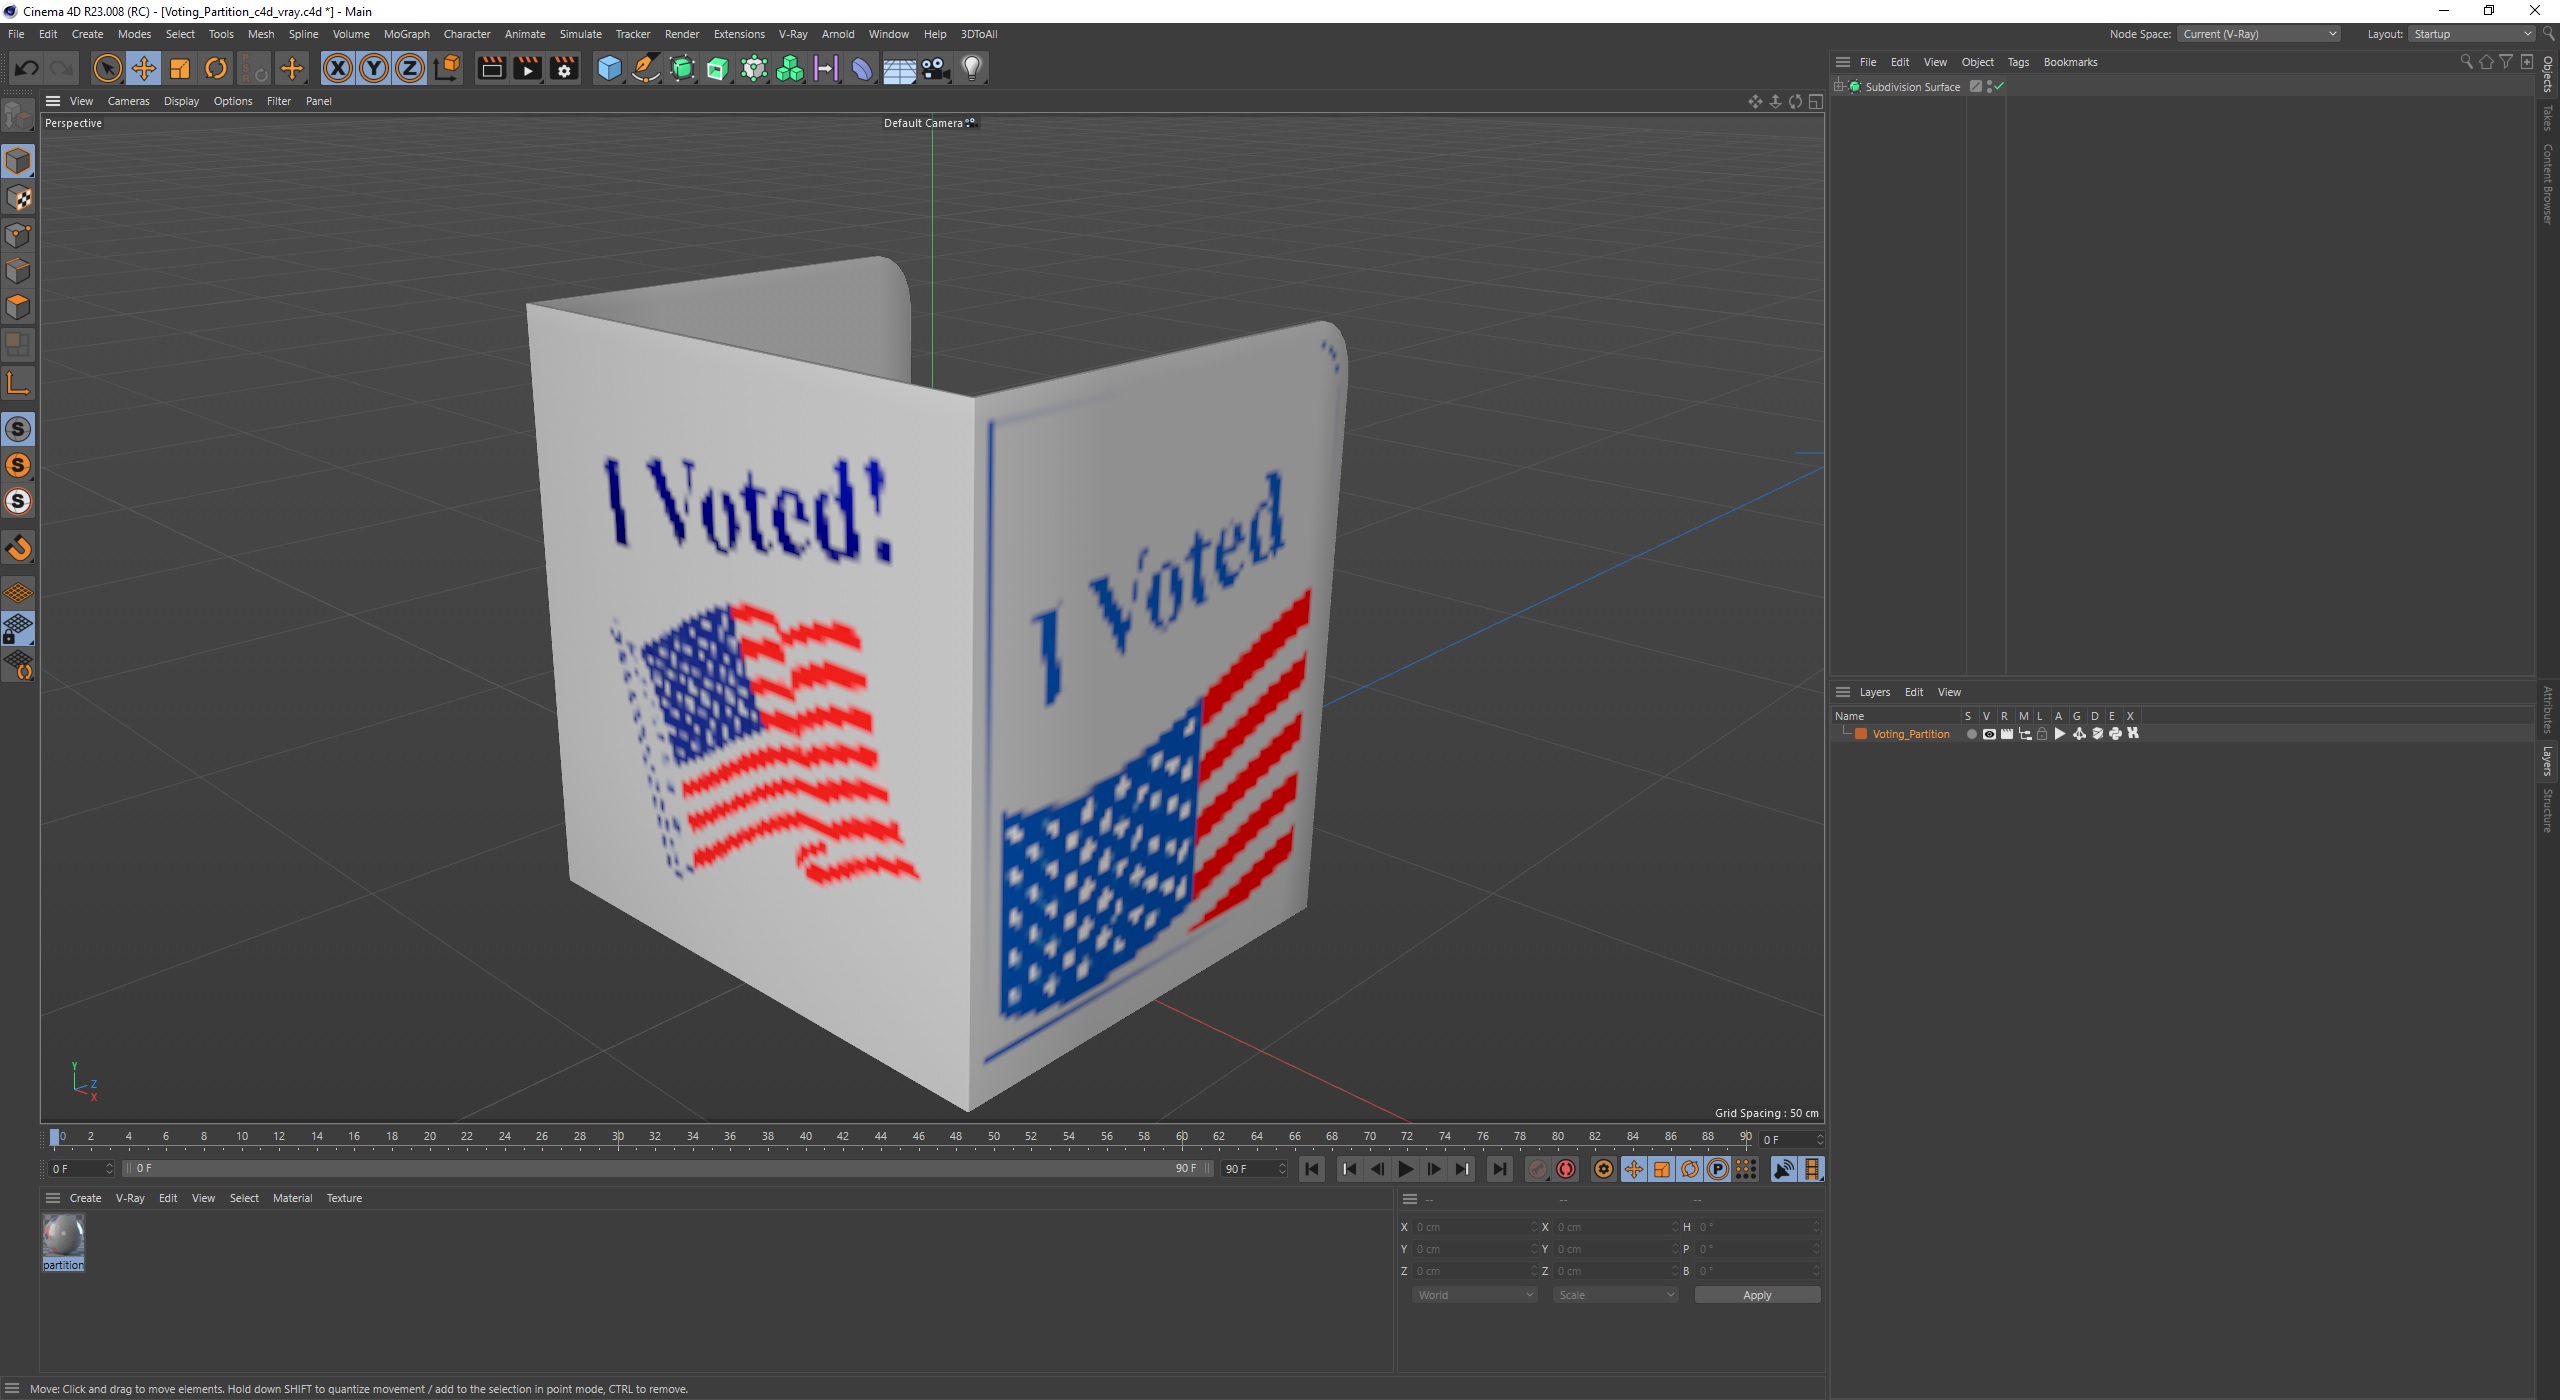Open the viewport Cameras menu
The image size is (2560, 1400).
pos(128,101)
